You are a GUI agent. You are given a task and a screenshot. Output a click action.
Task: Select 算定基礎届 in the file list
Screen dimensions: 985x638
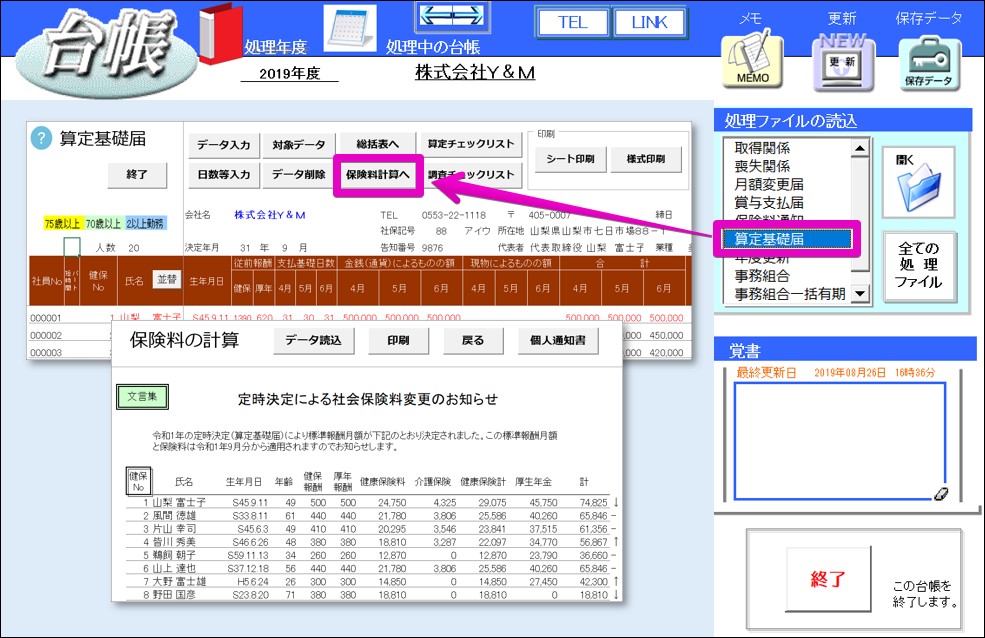tap(788, 239)
